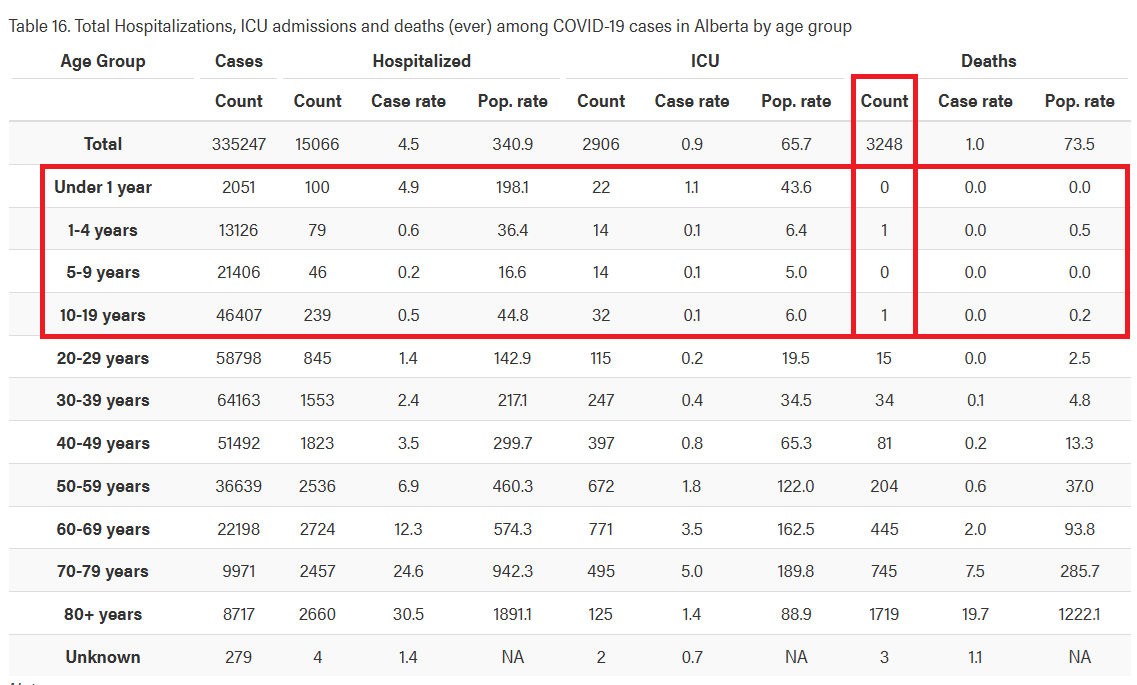
Task: Select total deaths count 3248
Action: [x=884, y=144]
